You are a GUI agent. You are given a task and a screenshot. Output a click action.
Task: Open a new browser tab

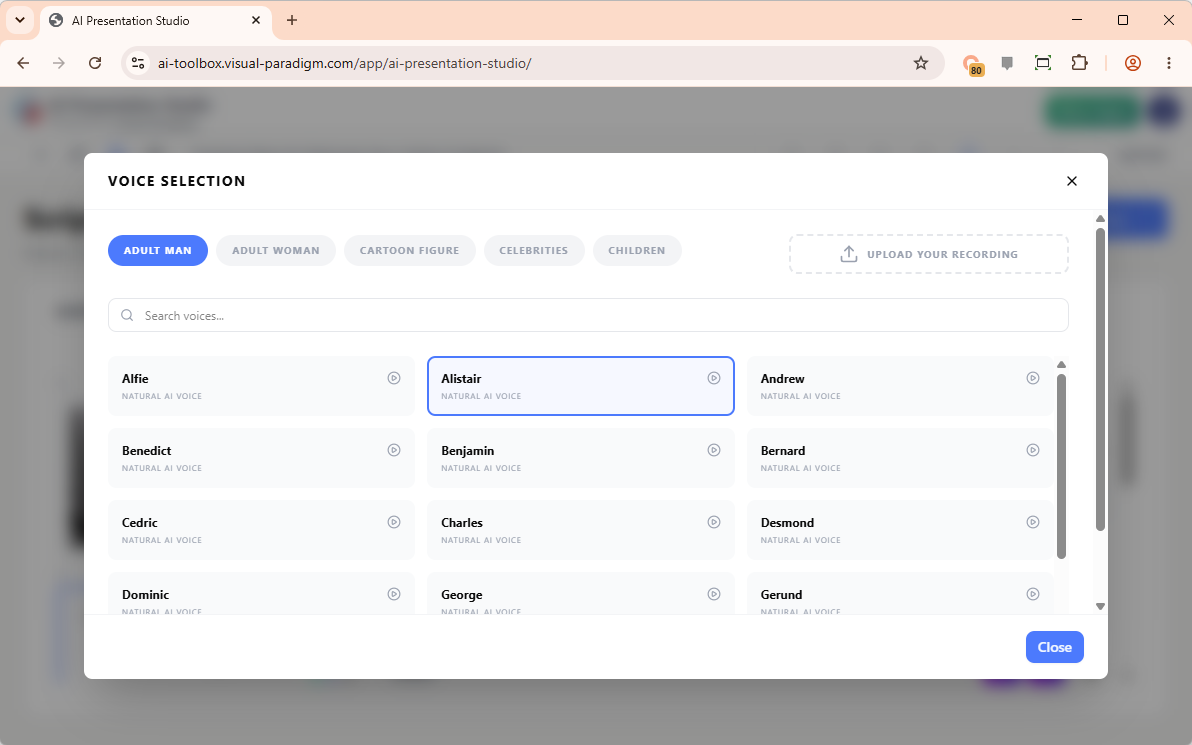tap(292, 21)
